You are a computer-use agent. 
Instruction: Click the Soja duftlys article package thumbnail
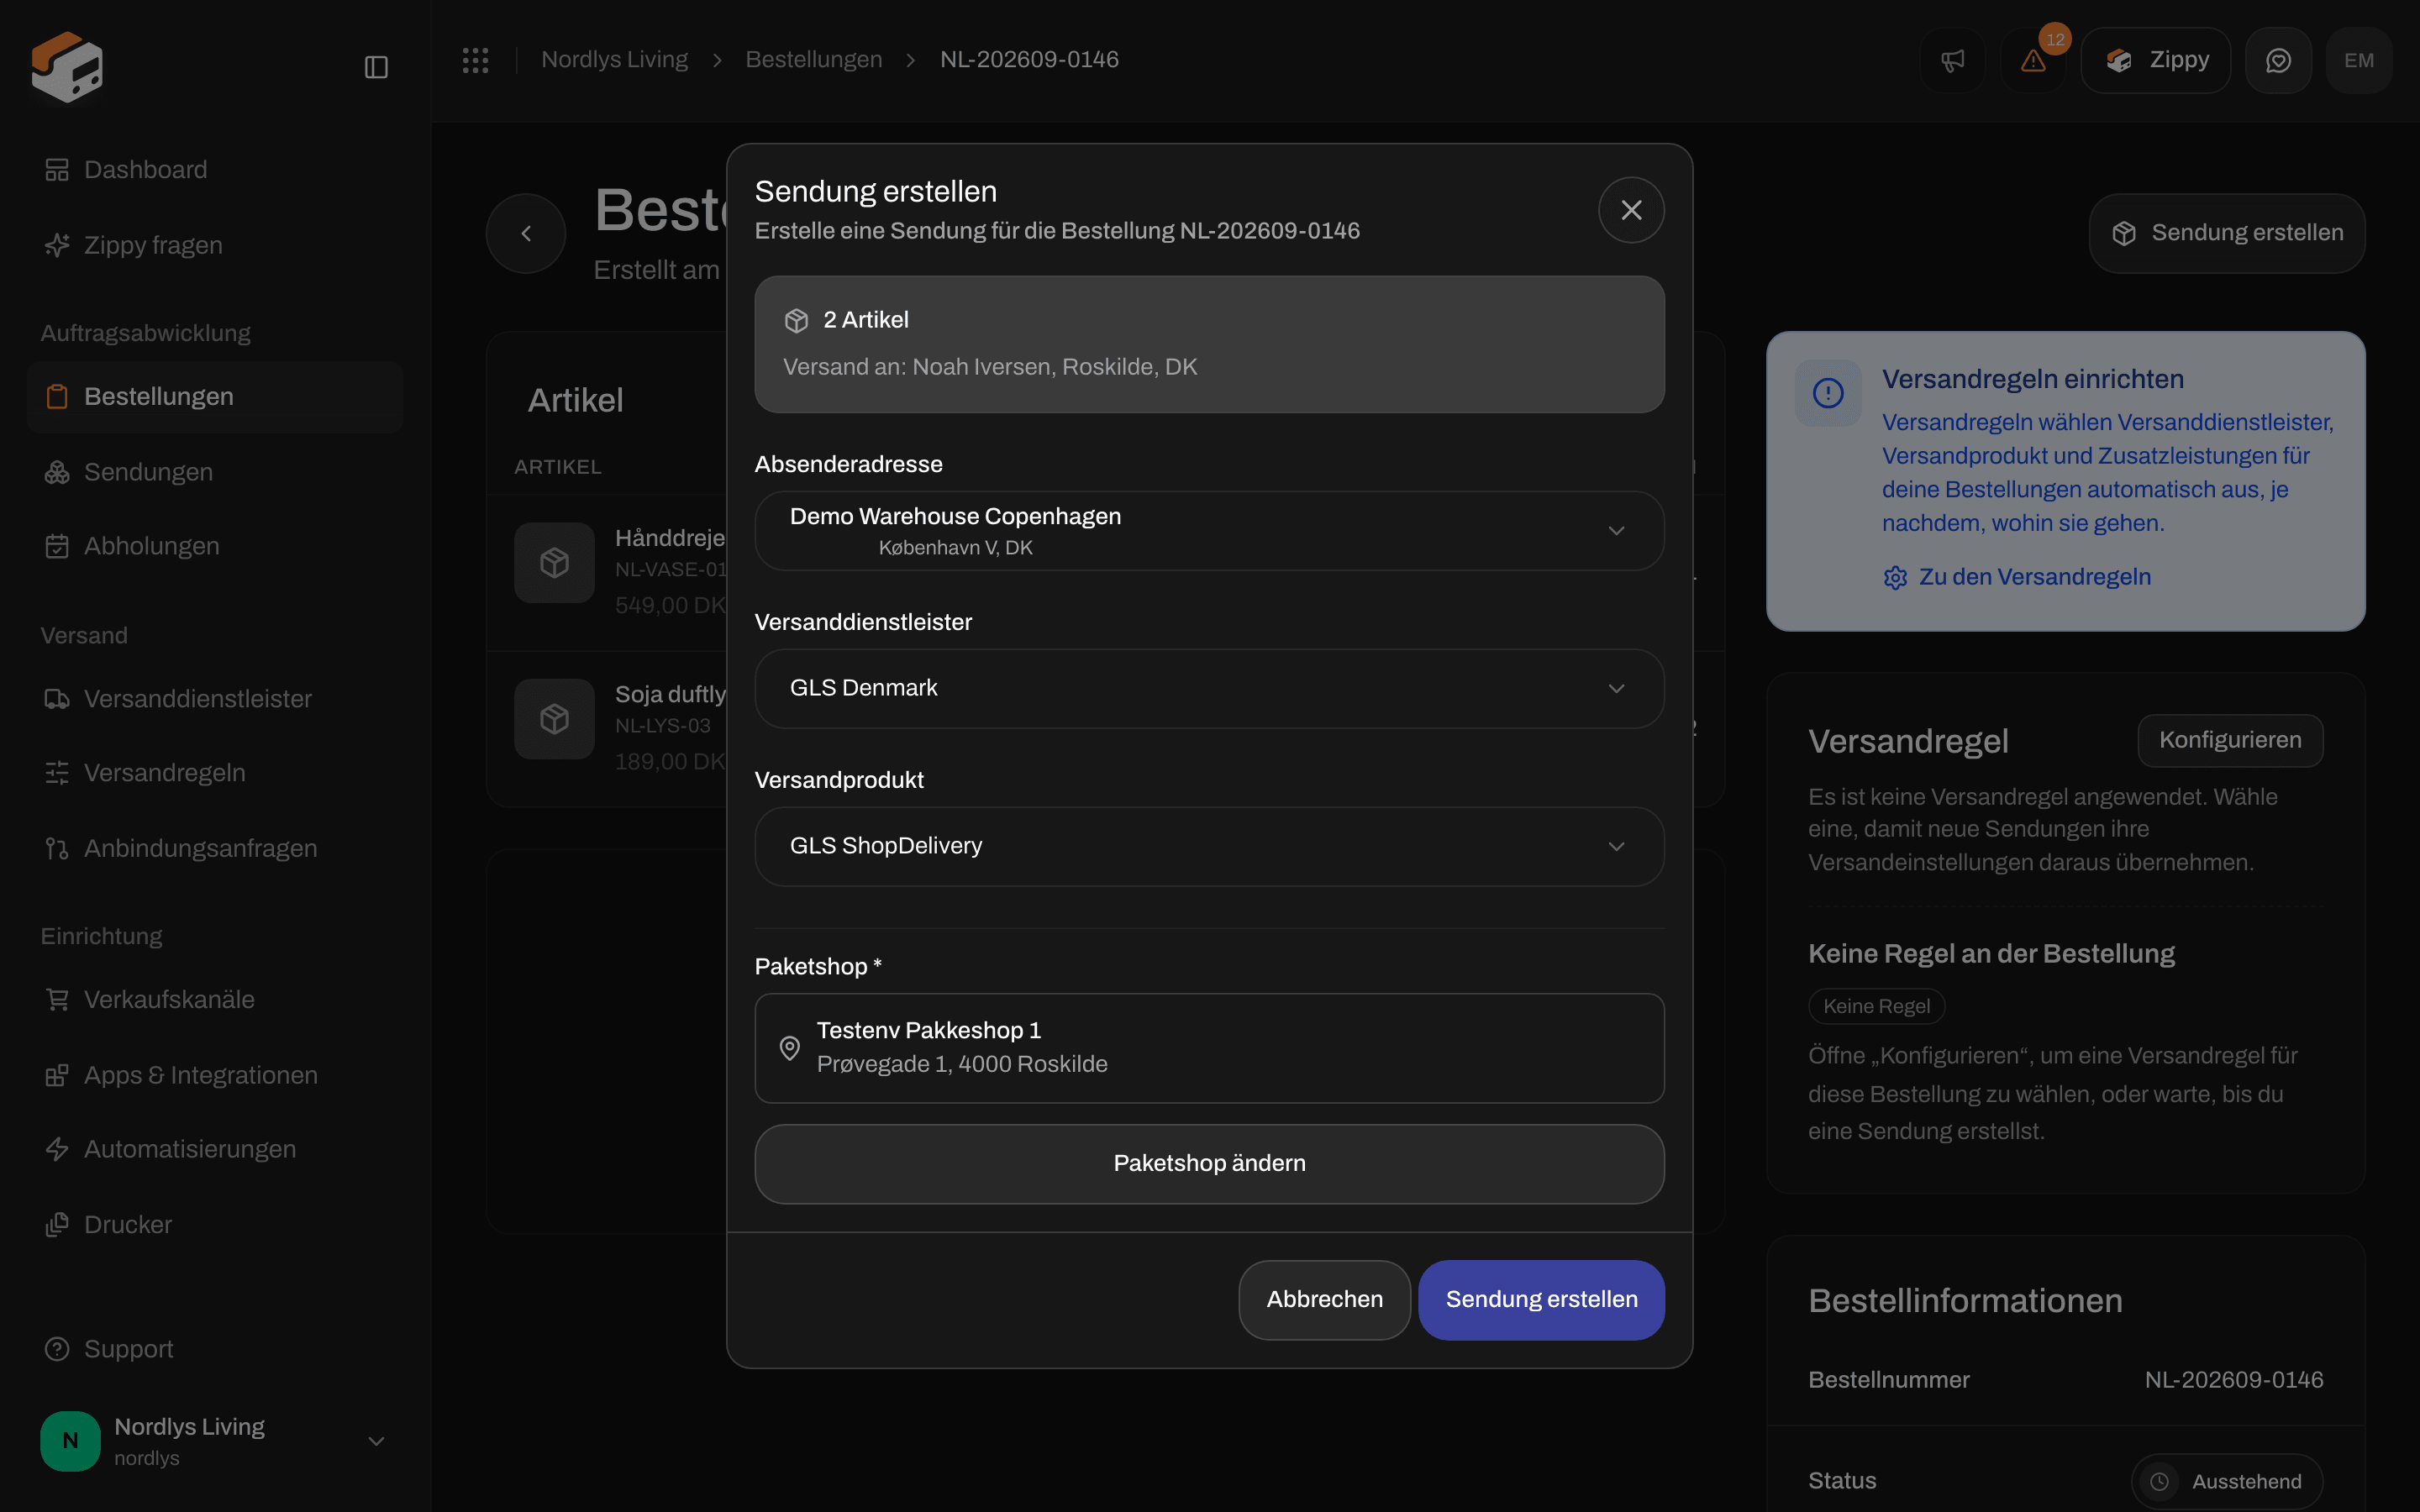pyautogui.click(x=554, y=719)
